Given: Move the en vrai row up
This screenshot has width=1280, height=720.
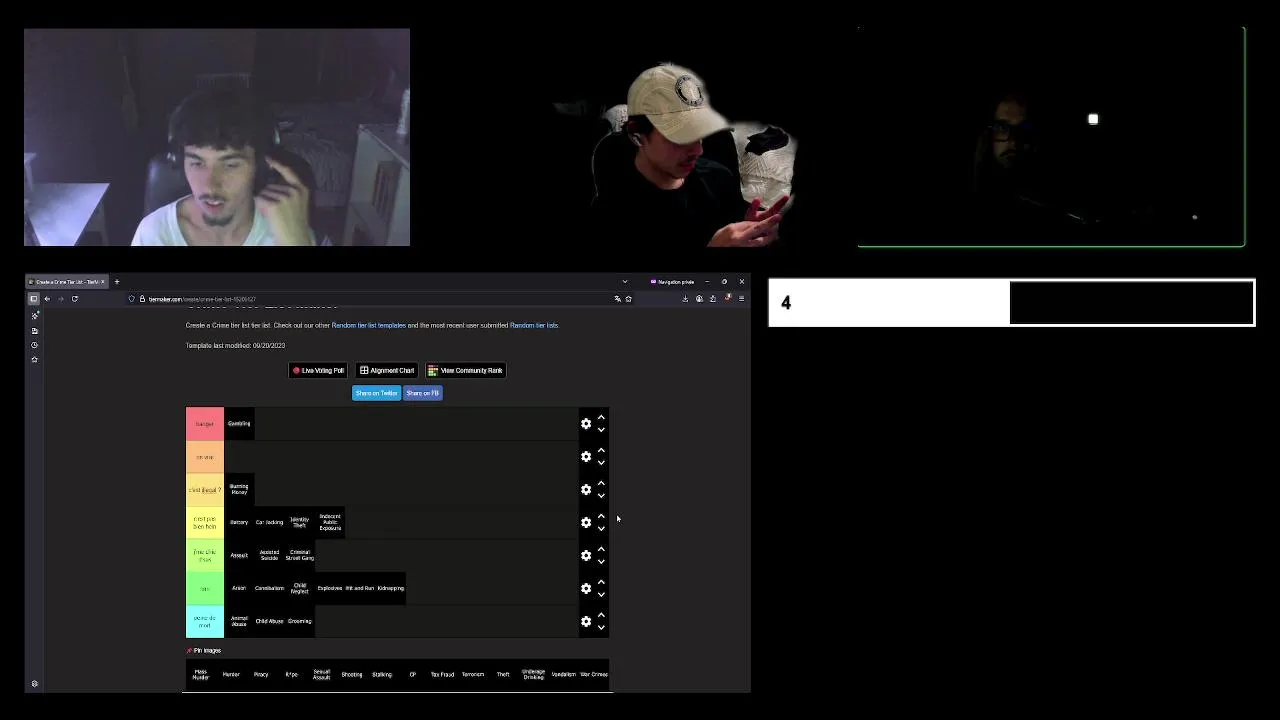Looking at the screenshot, I should click(x=601, y=450).
